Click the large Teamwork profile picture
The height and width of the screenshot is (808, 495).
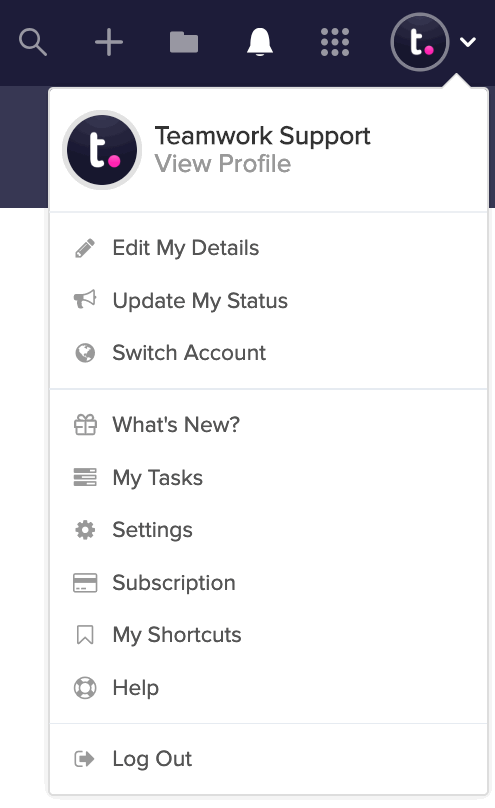tap(102, 150)
